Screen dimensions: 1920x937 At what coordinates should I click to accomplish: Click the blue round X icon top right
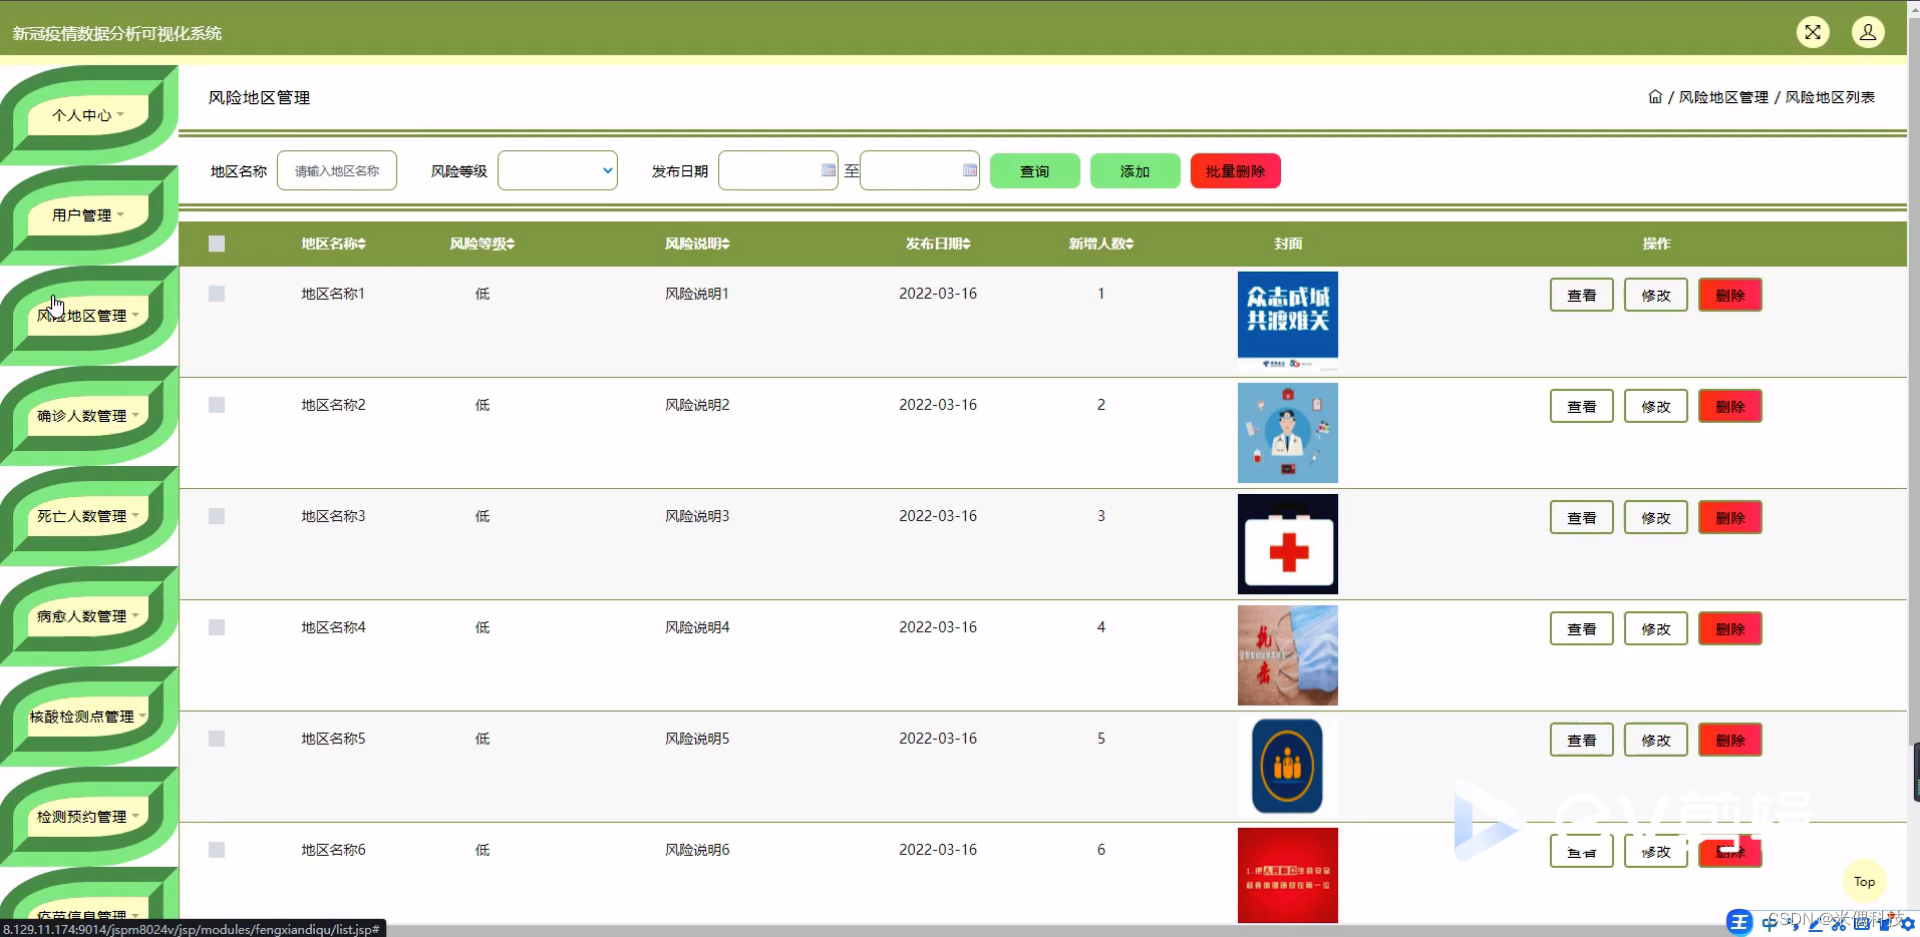point(1813,32)
